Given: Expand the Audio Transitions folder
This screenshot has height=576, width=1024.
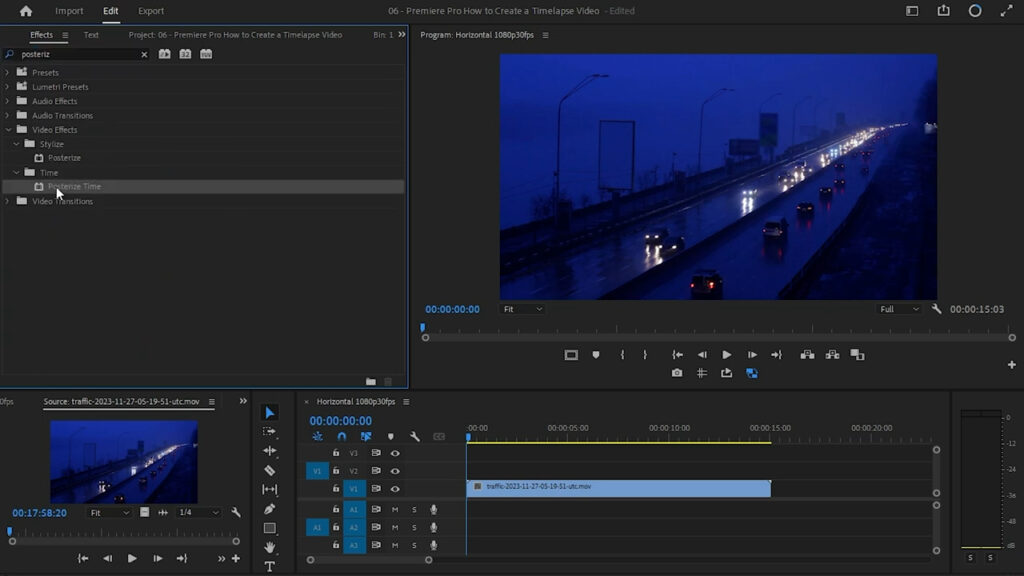Looking at the screenshot, I should (x=7, y=116).
